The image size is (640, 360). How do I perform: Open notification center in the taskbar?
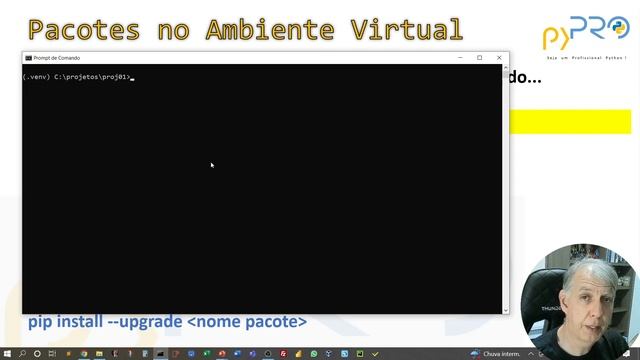click(627, 354)
